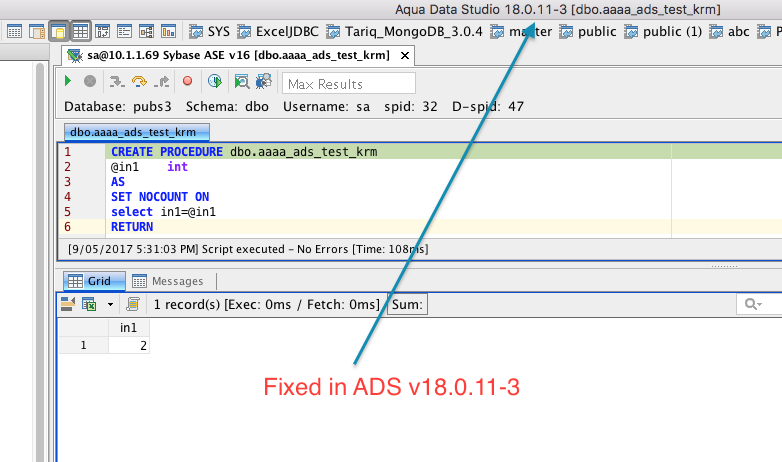This screenshot has height=462, width=782.
Task: Click the Sum: box in results toolbar
Action: tap(407, 304)
